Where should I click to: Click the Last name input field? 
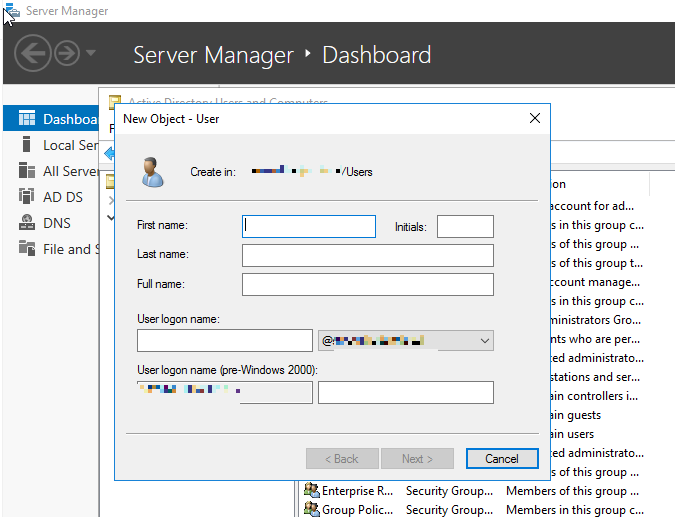(368, 255)
